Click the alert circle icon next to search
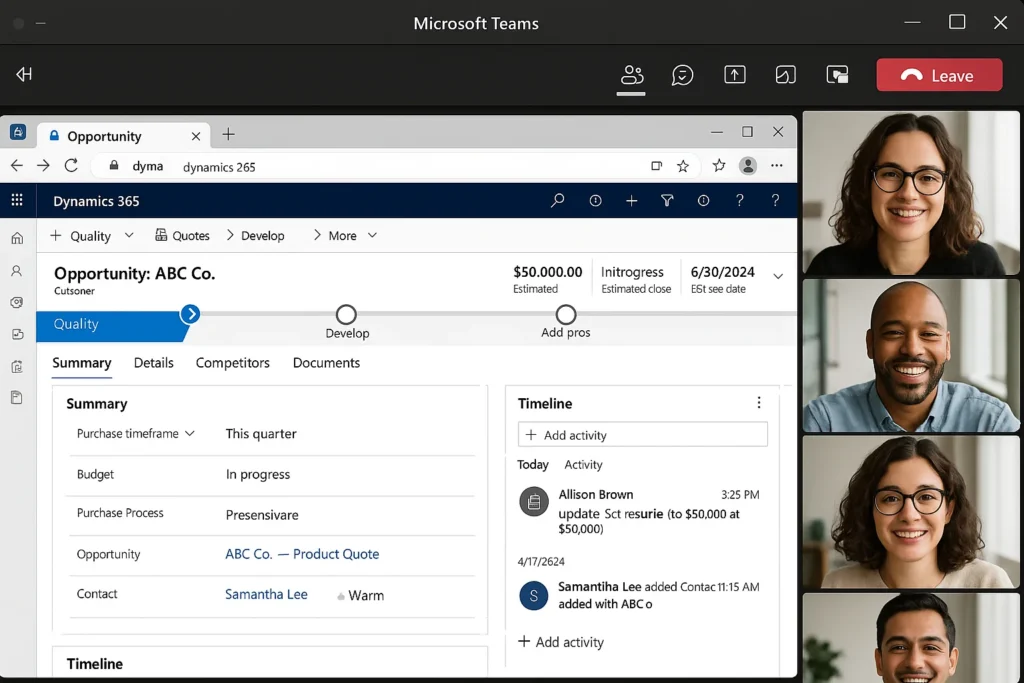The image size is (1024, 683). pyautogui.click(x=596, y=201)
